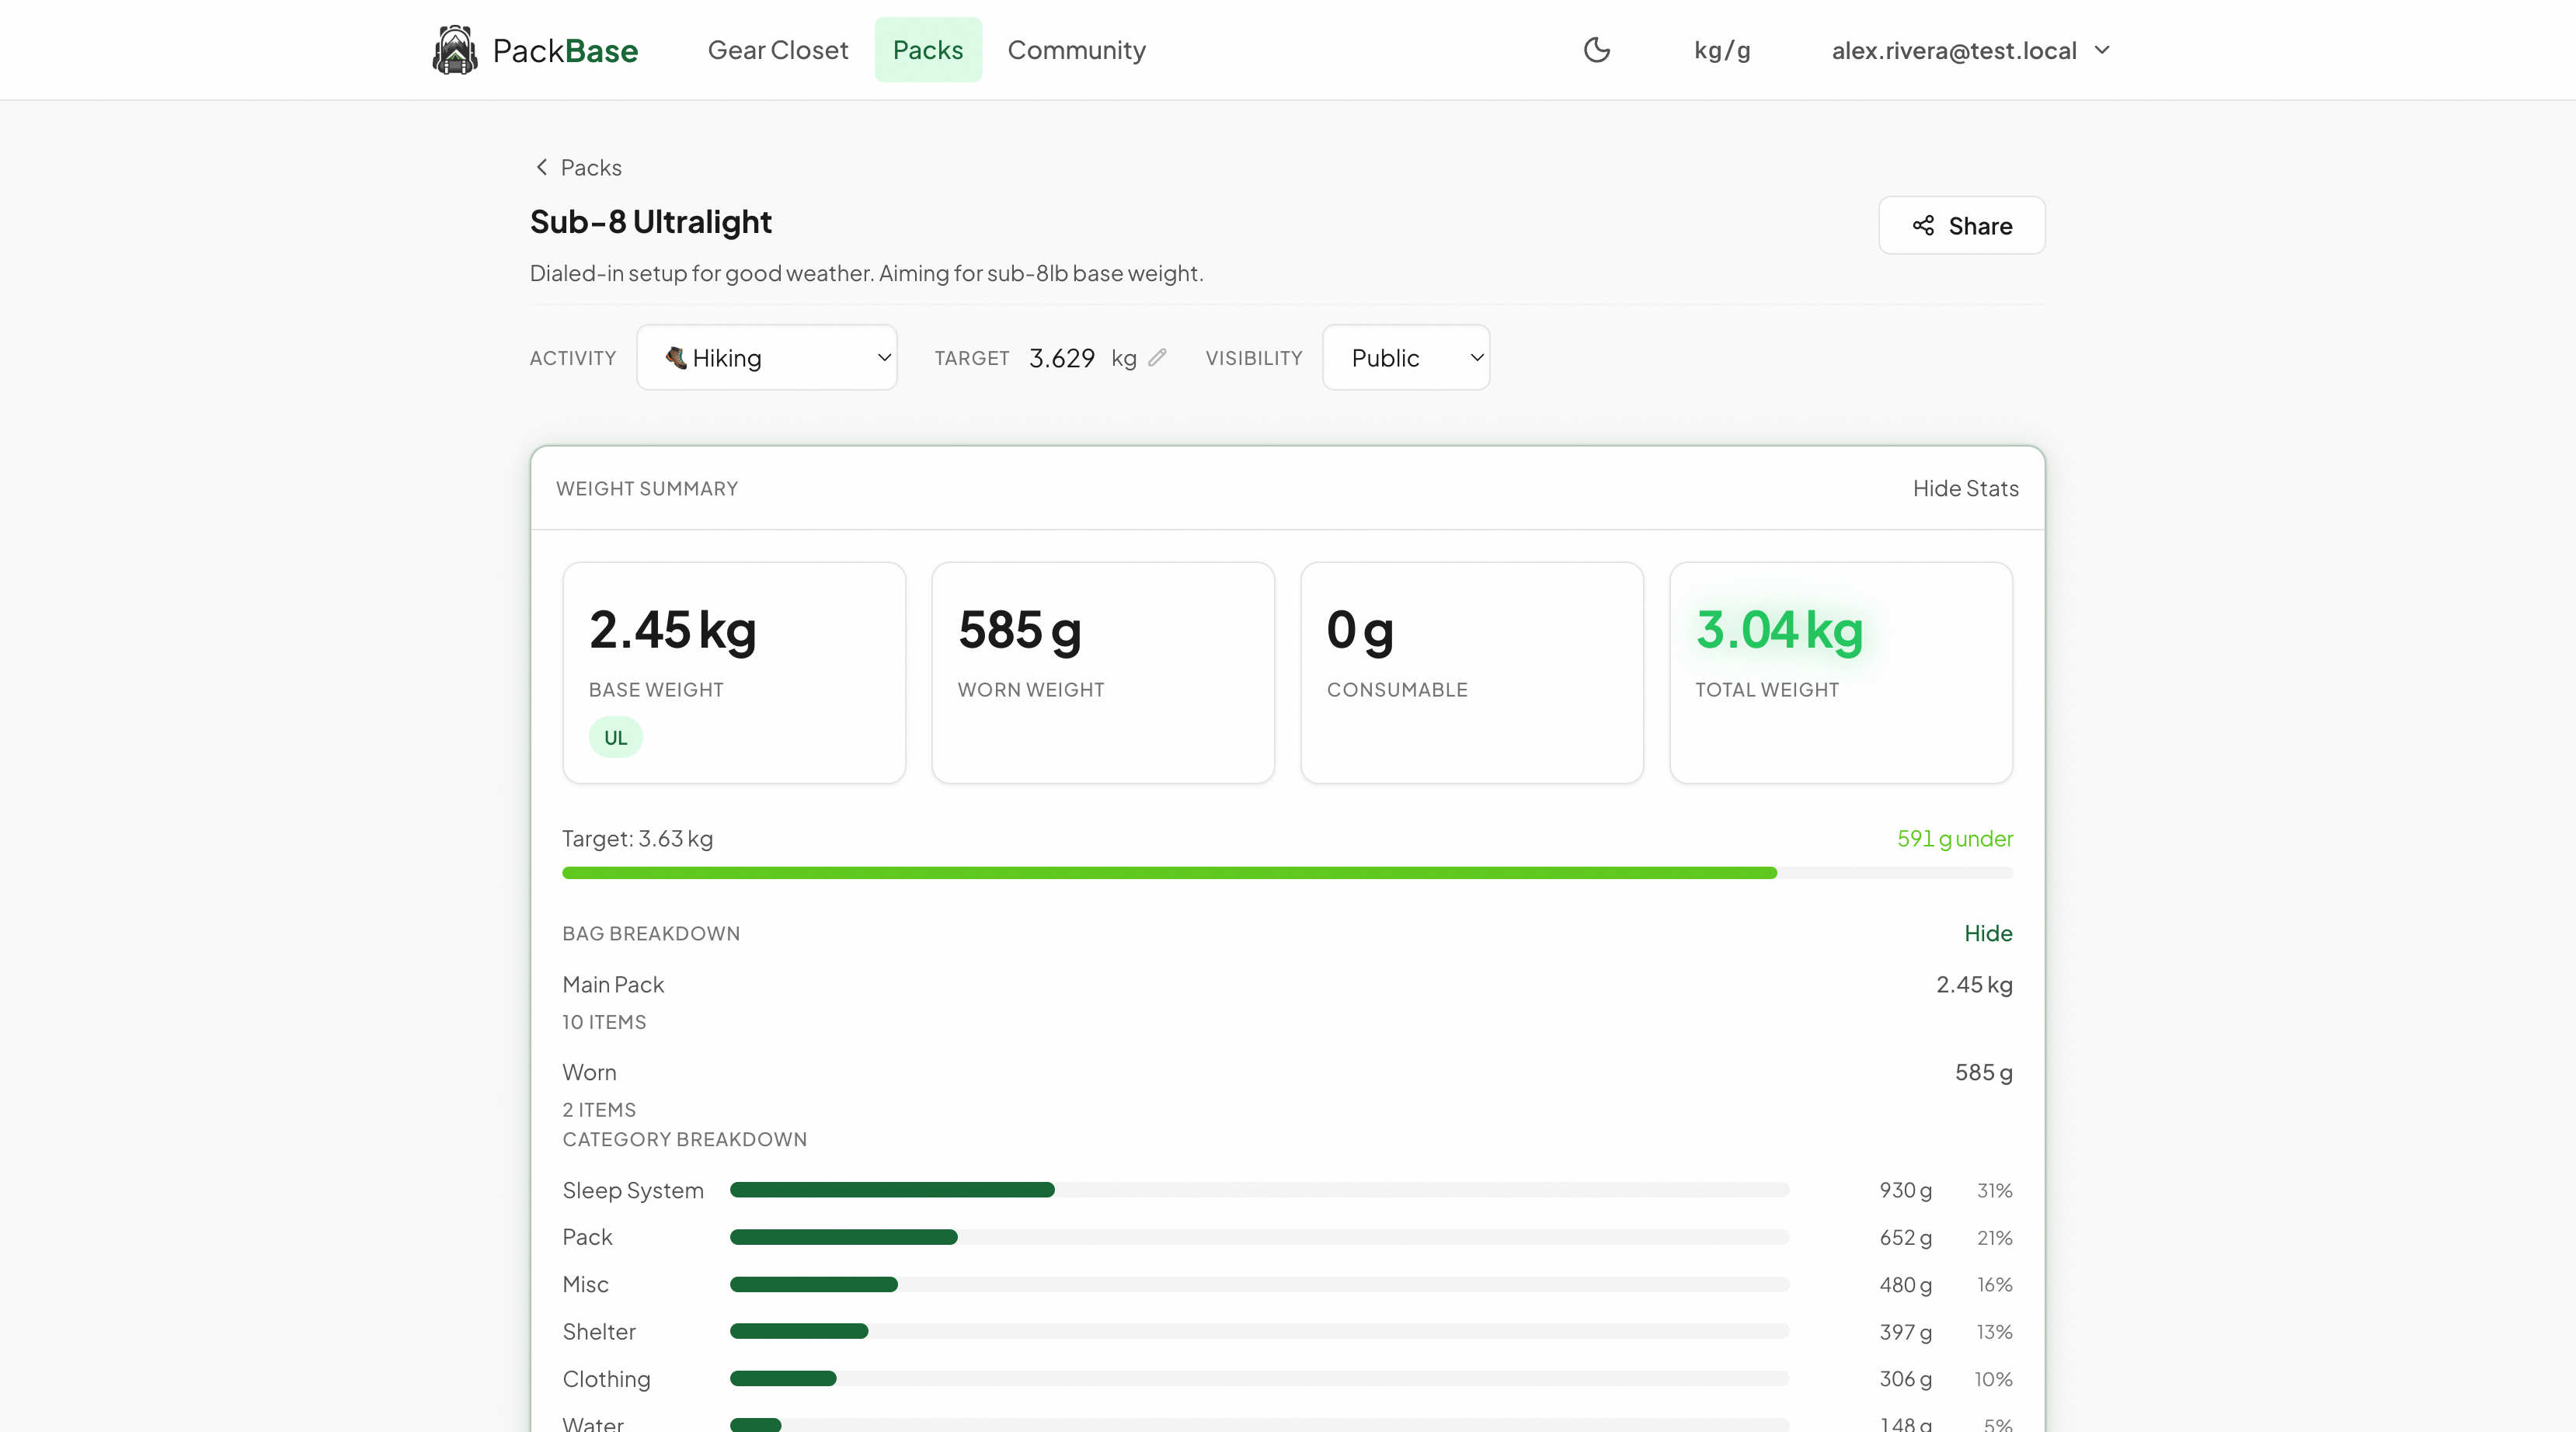Go to the Community tab

1076,50
